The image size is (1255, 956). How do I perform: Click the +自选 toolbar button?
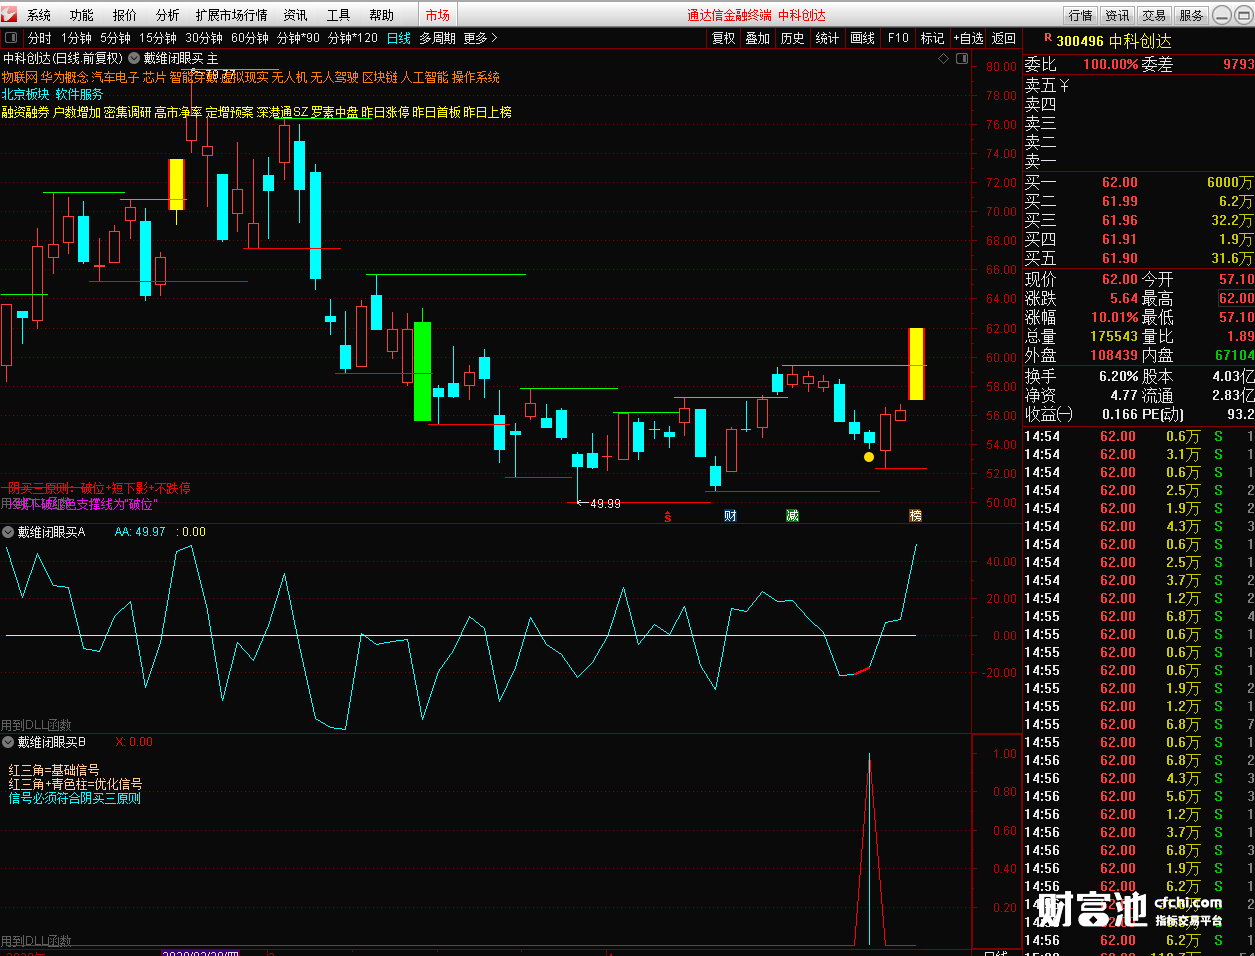(968, 38)
